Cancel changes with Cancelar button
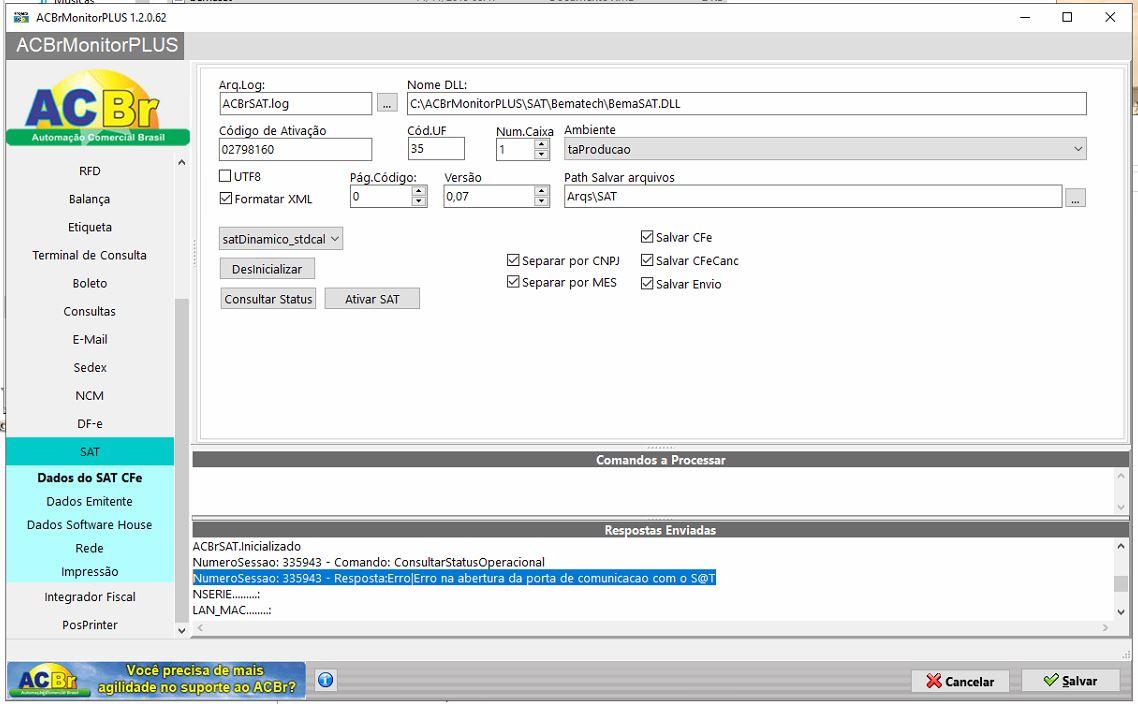This screenshot has height=704, width=1138. pos(960,681)
